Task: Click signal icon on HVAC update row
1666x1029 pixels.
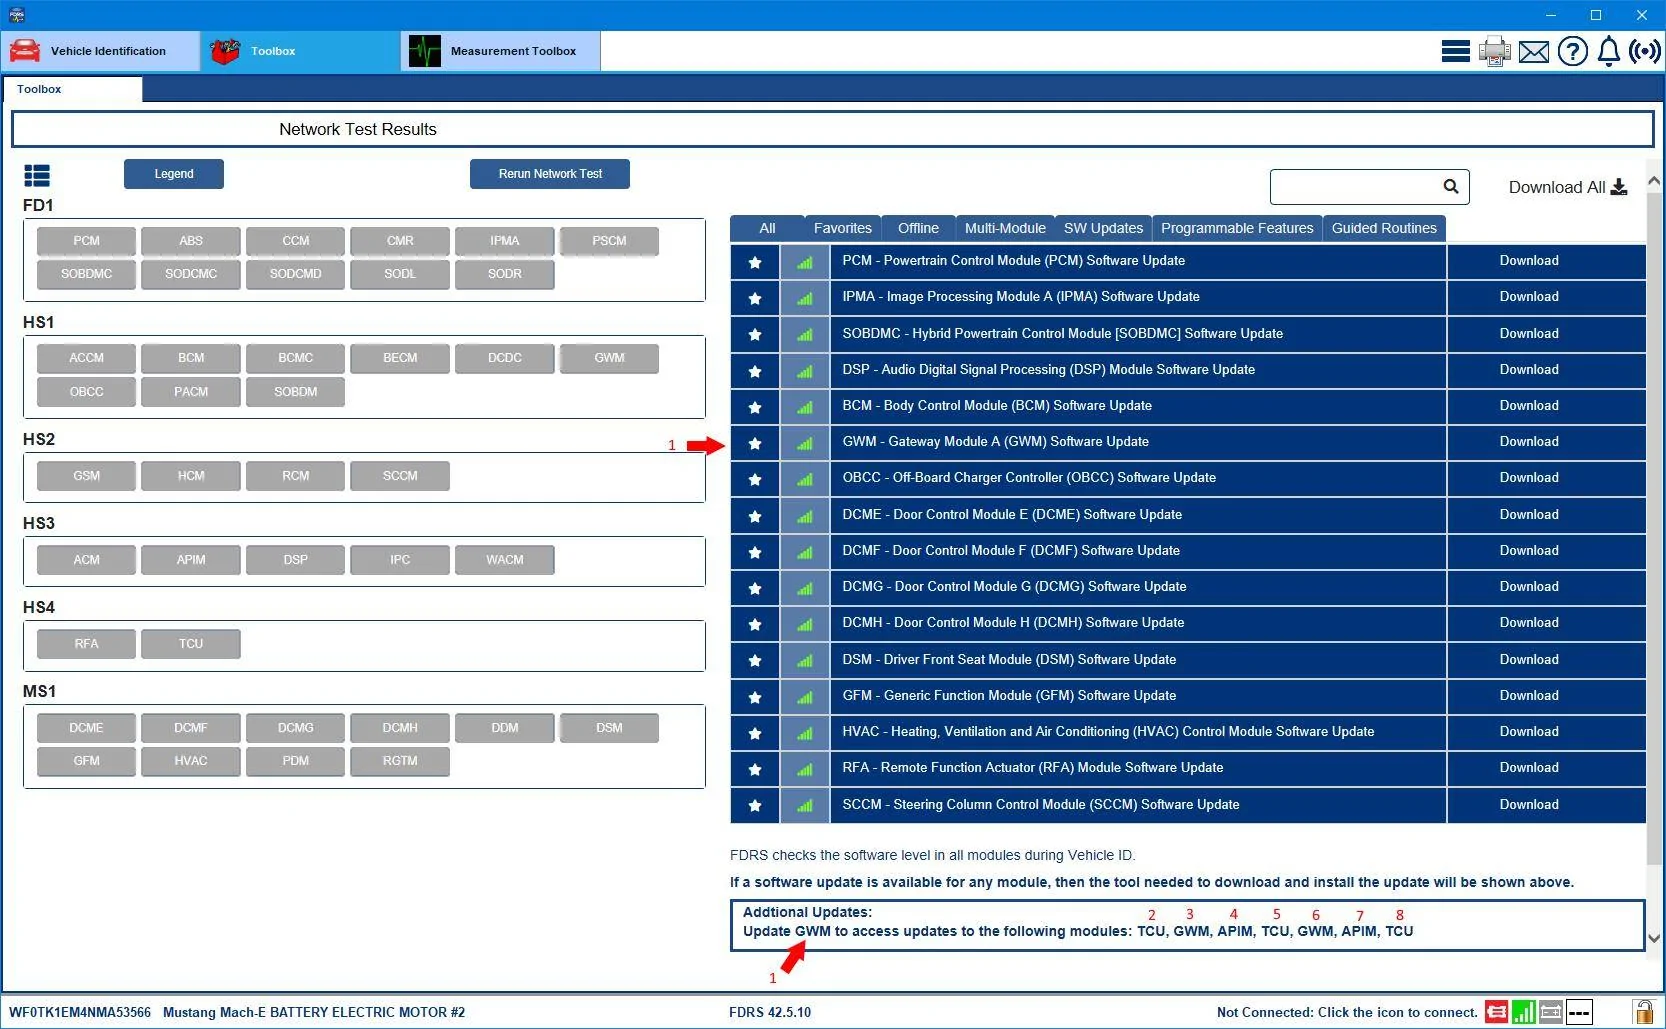Action: (x=805, y=733)
